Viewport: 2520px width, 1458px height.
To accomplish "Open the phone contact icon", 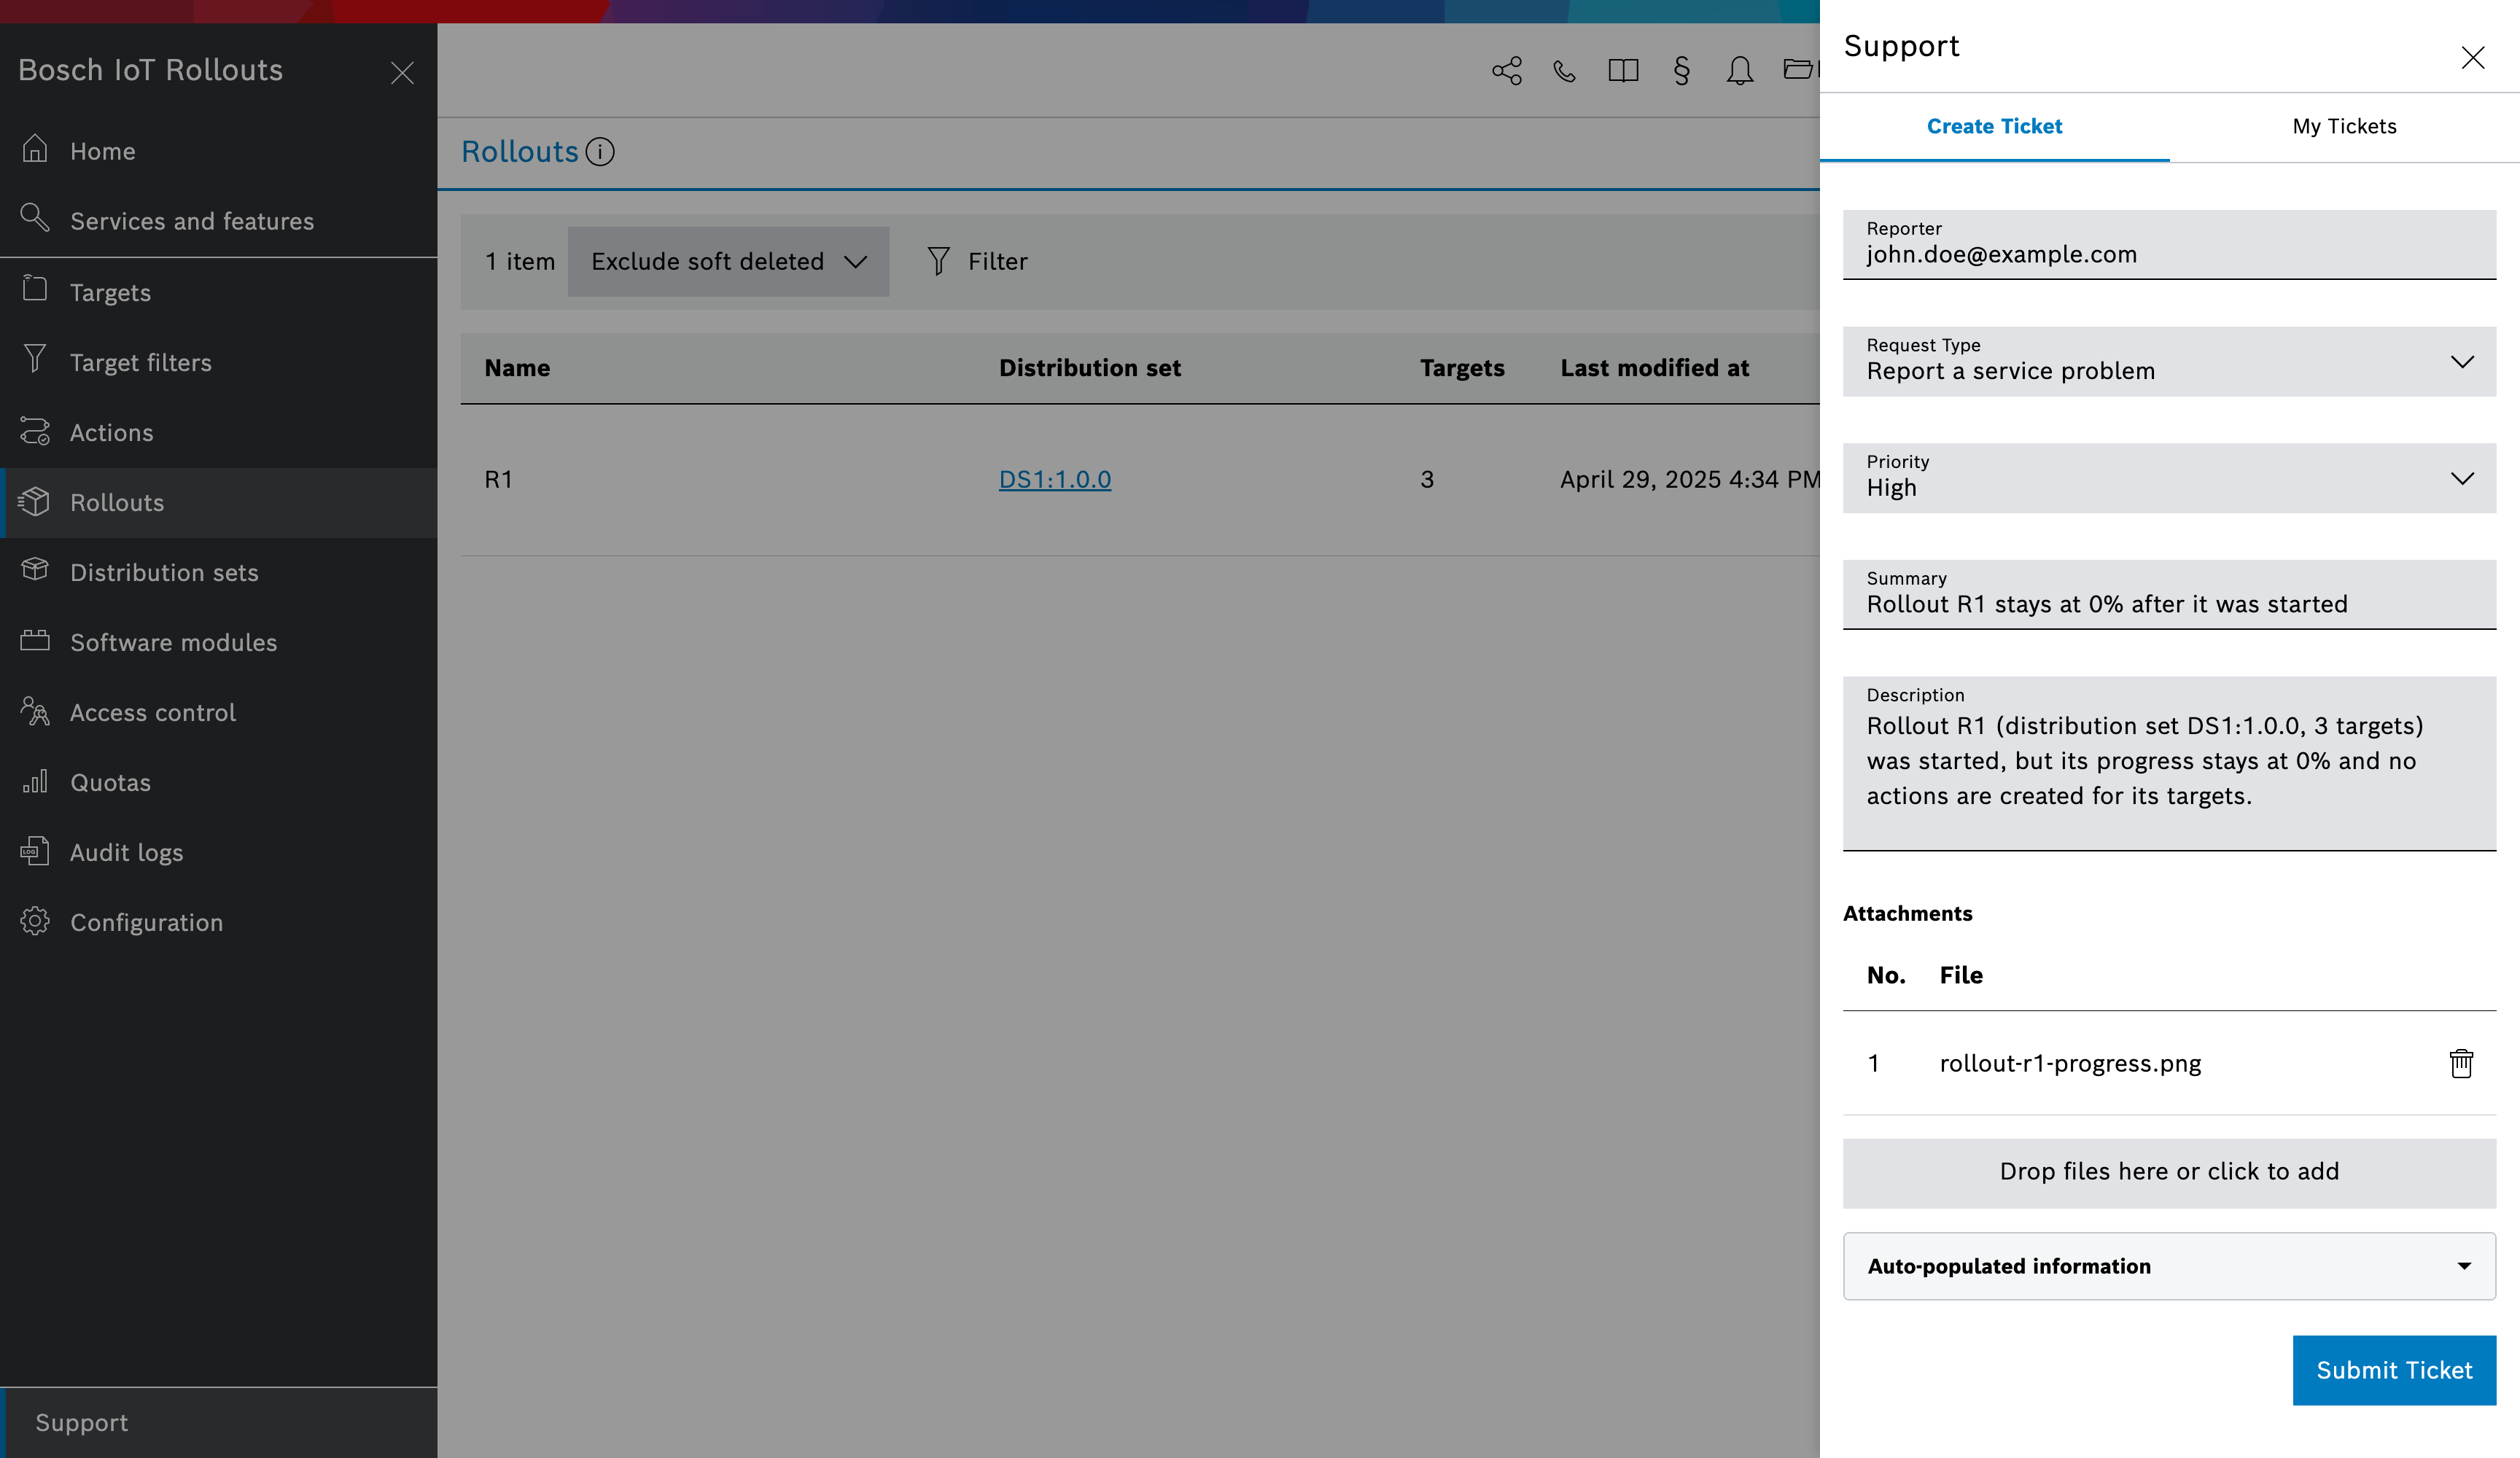I will [x=1564, y=71].
